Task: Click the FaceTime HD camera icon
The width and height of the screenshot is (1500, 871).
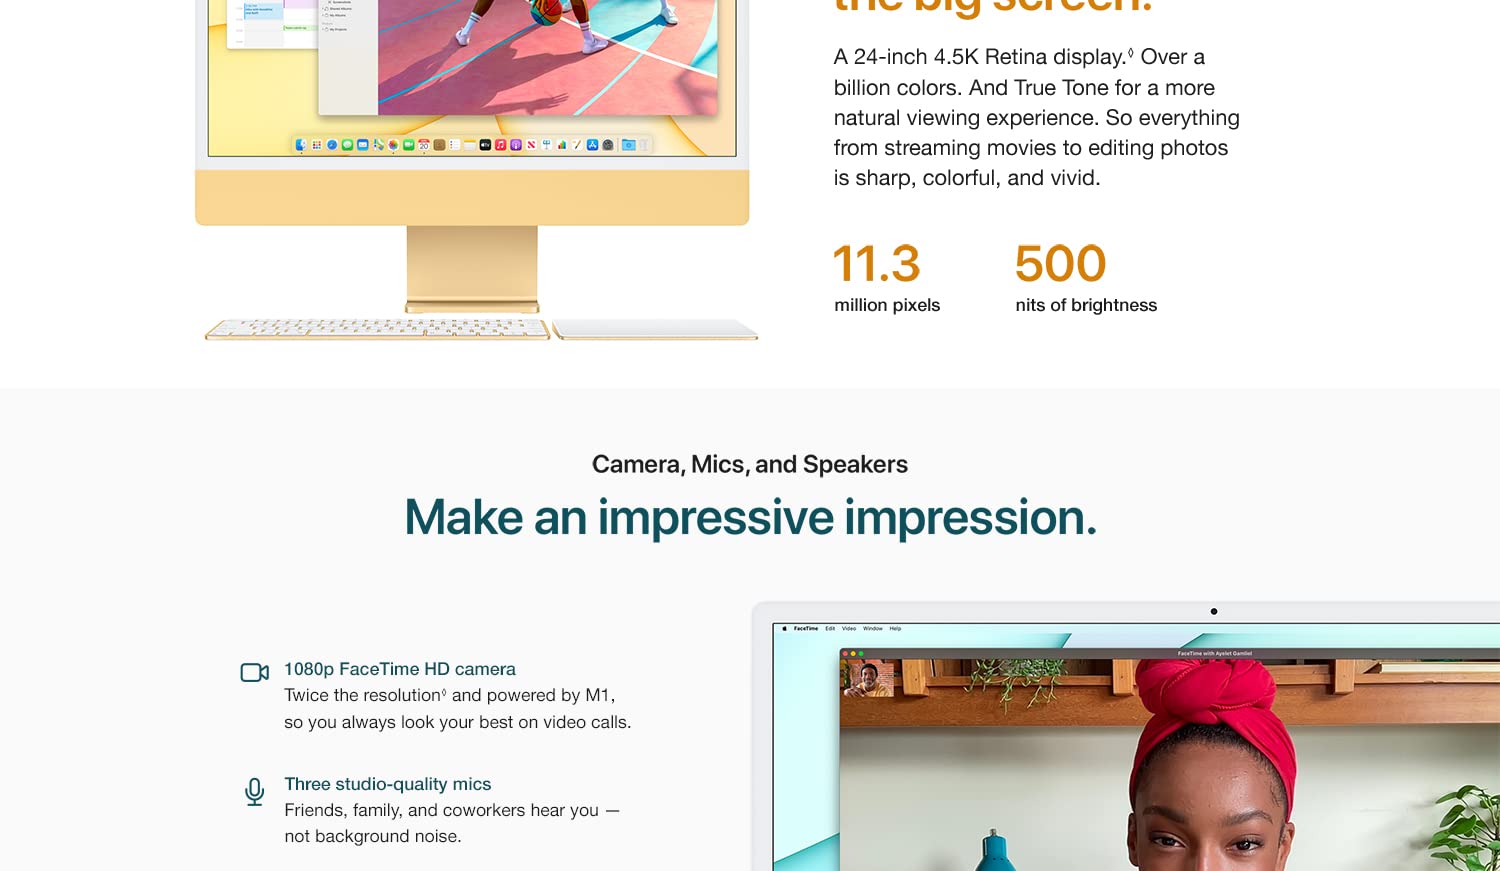Action: point(255,673)
